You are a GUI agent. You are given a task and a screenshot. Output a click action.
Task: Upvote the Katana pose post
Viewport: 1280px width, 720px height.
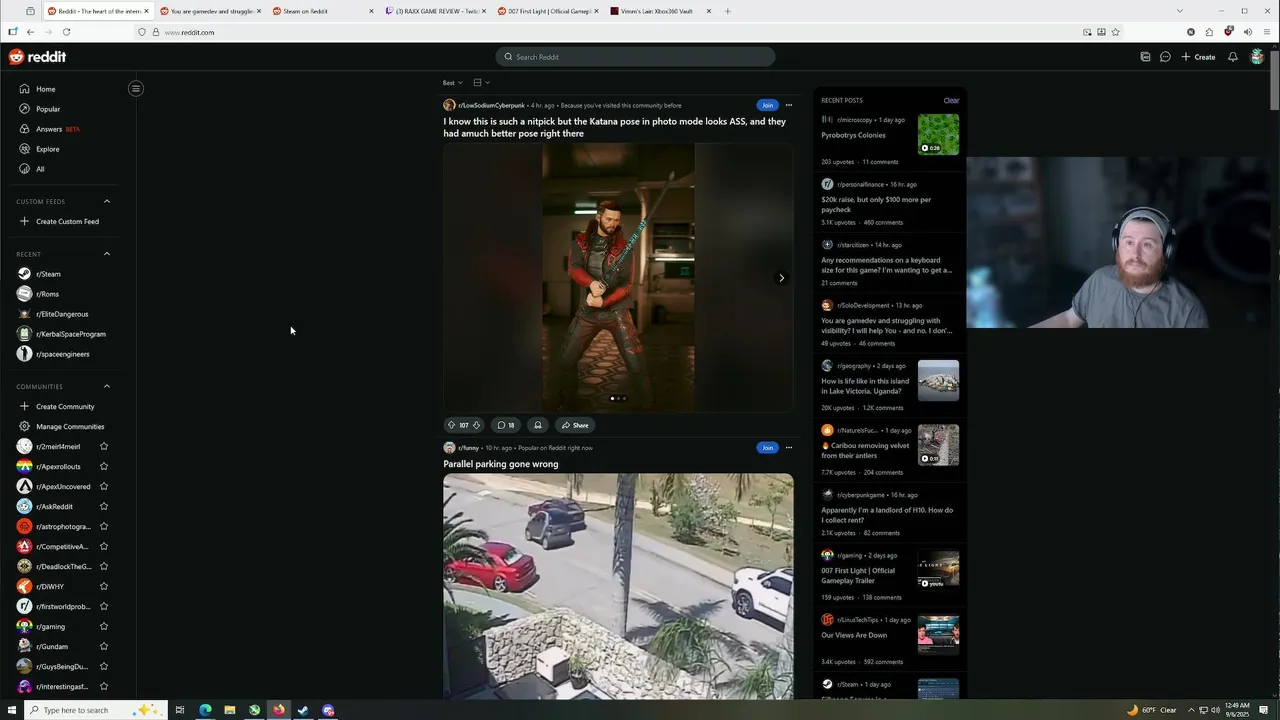click(451, 425)
